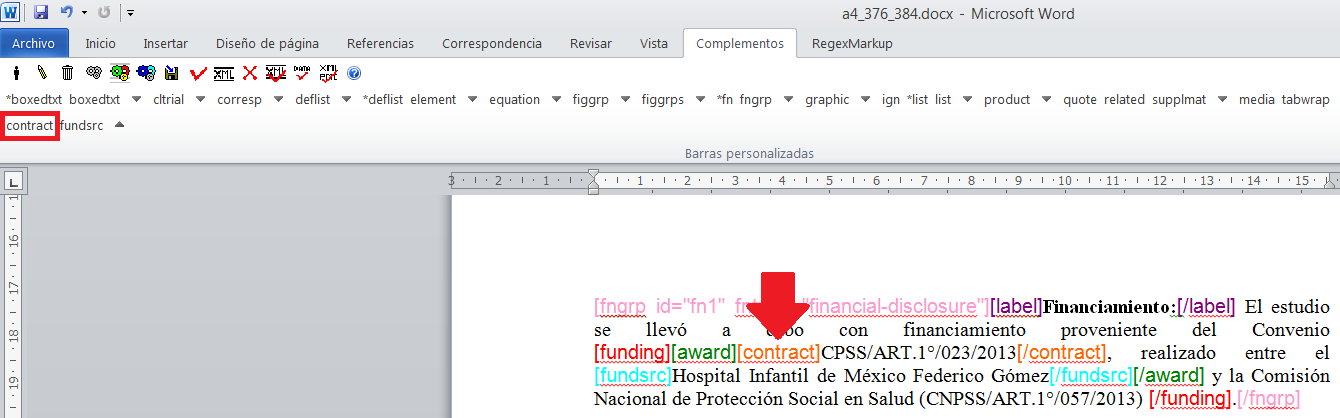
Task: Click the fundsrc tag button
Action: point(81,126)
